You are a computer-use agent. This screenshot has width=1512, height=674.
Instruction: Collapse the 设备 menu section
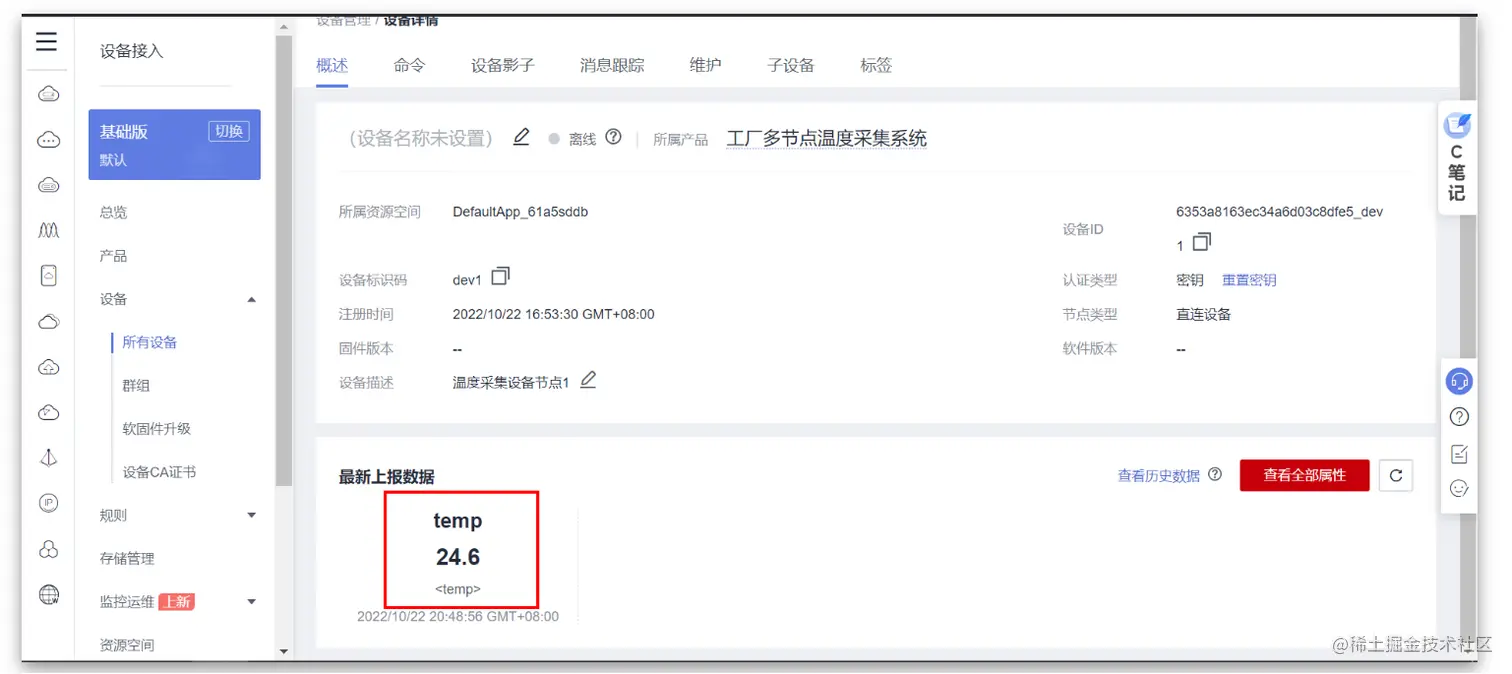[252, 300]
